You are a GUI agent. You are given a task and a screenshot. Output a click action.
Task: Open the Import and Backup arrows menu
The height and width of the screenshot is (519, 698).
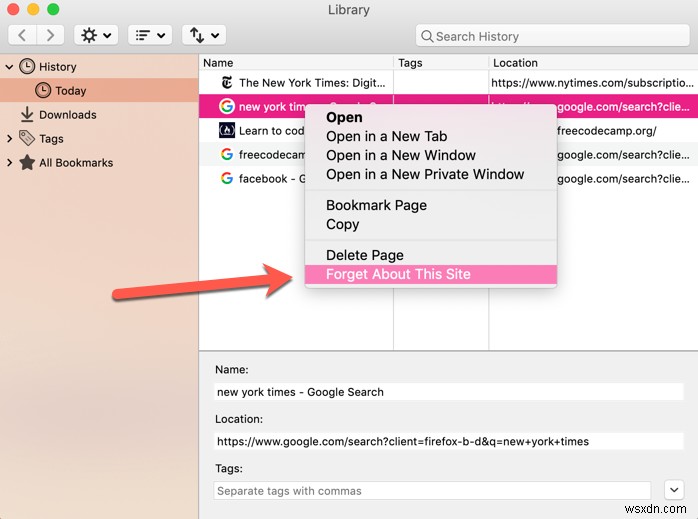coord(204,35)
